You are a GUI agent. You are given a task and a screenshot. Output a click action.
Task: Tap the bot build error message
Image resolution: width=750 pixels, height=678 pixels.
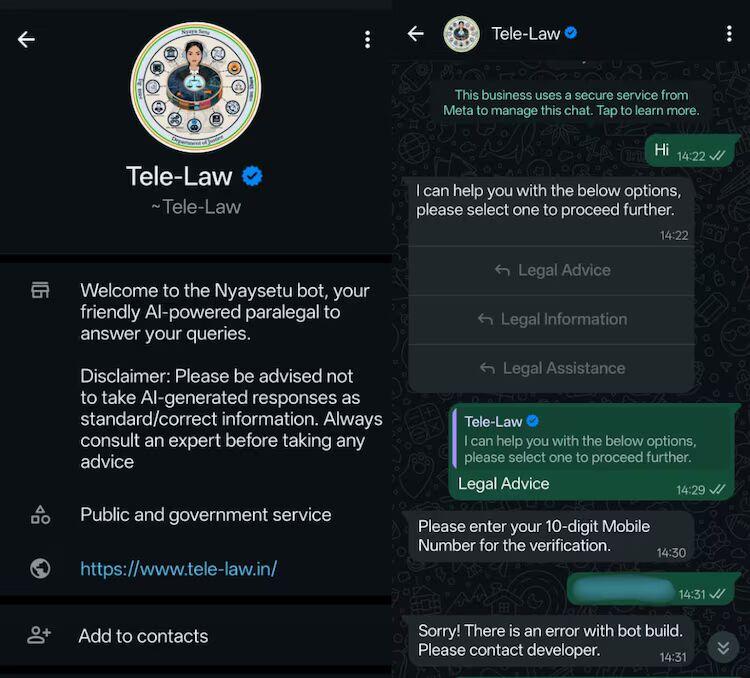click(x=550, y=640)
